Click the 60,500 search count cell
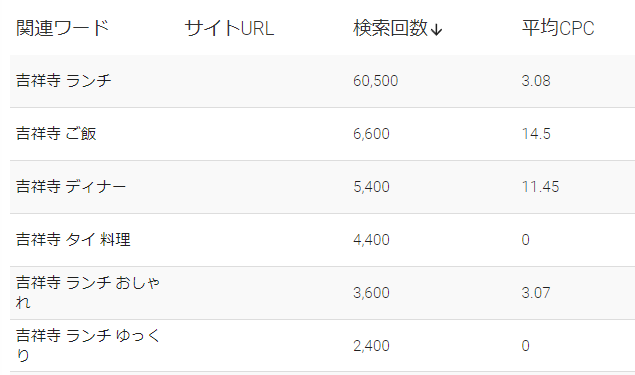This screenshot has width=635, height=375. (375, 81)
